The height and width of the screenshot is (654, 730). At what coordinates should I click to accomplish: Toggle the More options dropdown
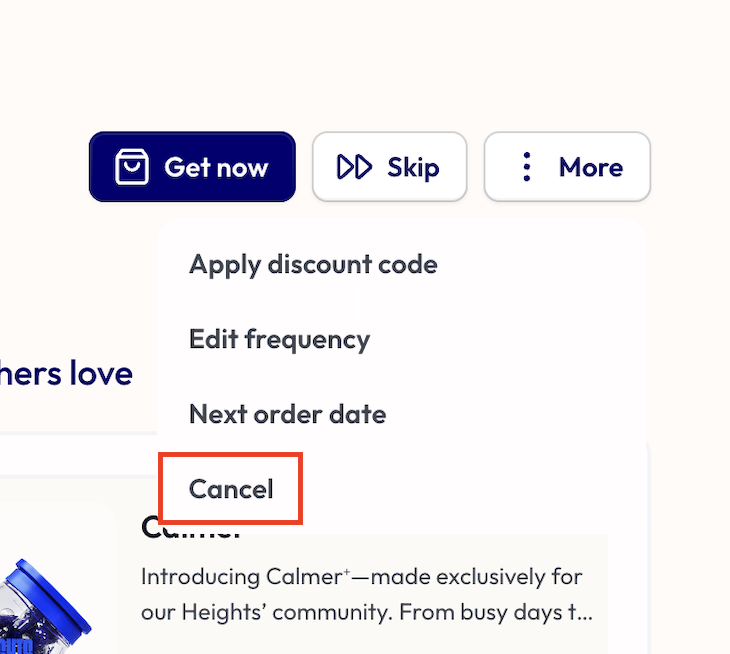(567, 167)
